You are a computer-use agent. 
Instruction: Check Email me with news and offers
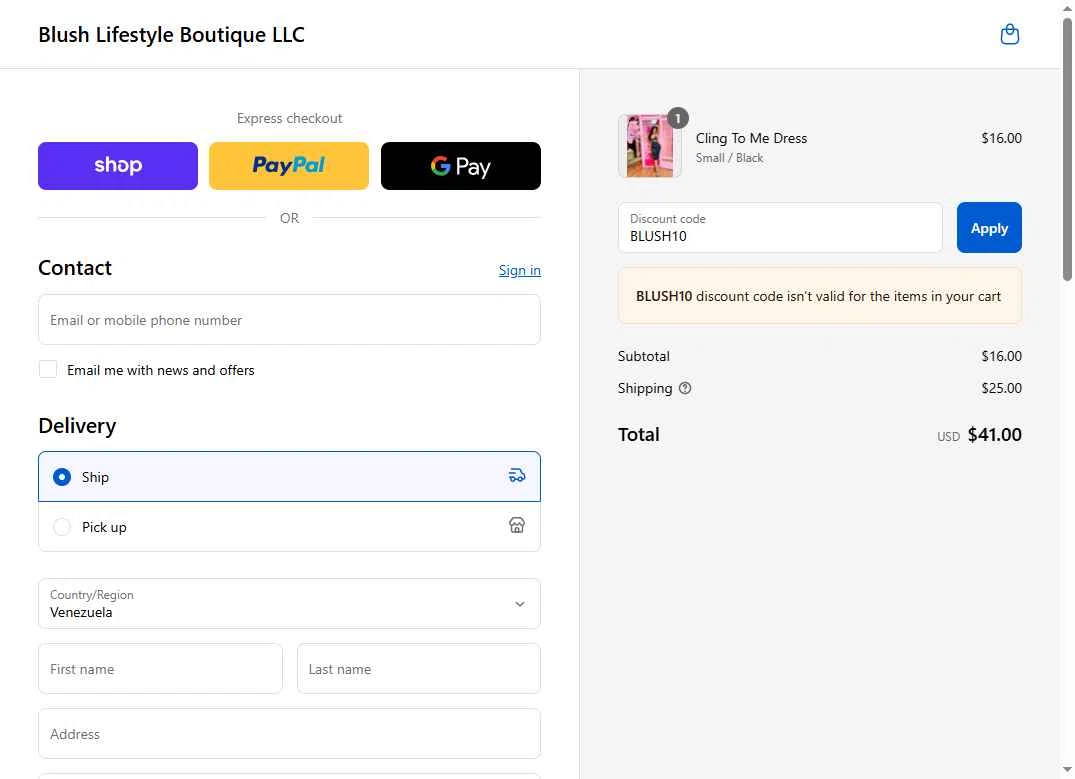coord(48,369)
